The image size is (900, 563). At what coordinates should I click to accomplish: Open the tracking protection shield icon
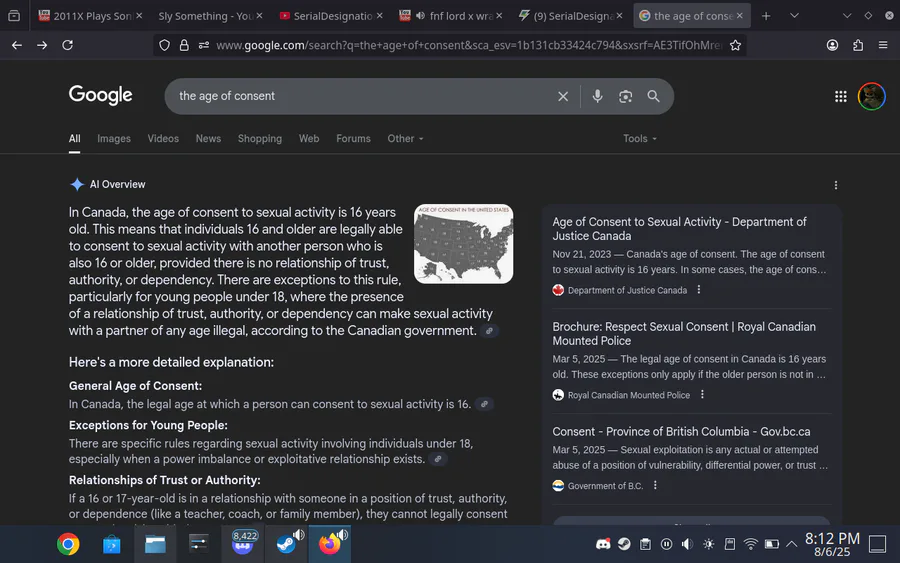pos(165,45)
